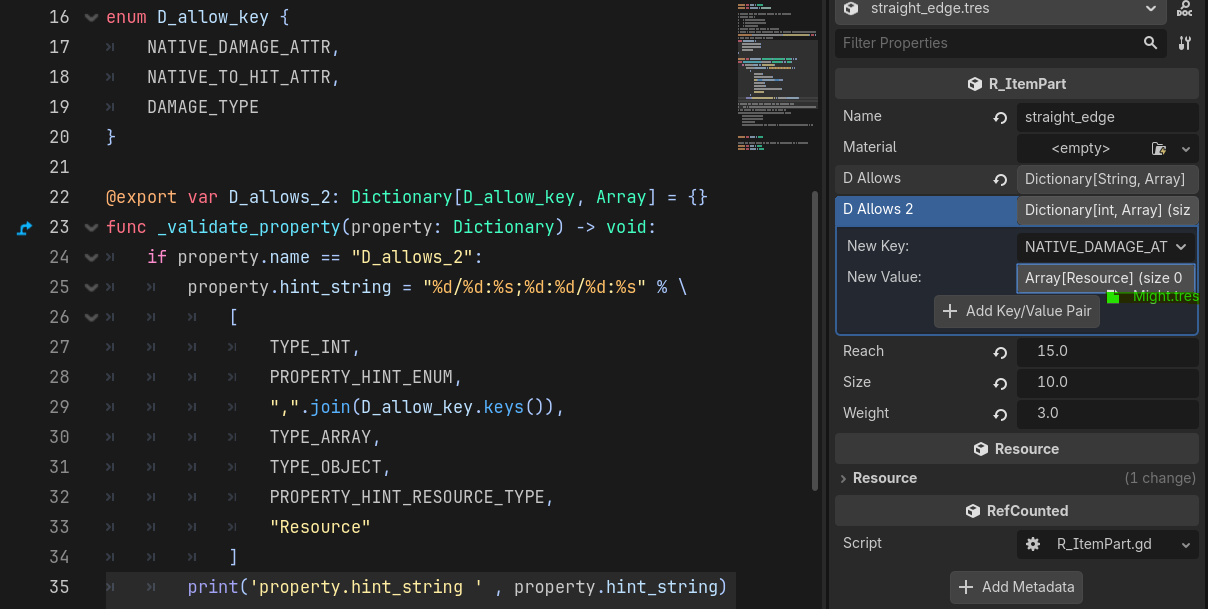The height and width of the screenshot is (609, 1208).
Task: Revert the Weight property value
Action: click(1000, 414)
